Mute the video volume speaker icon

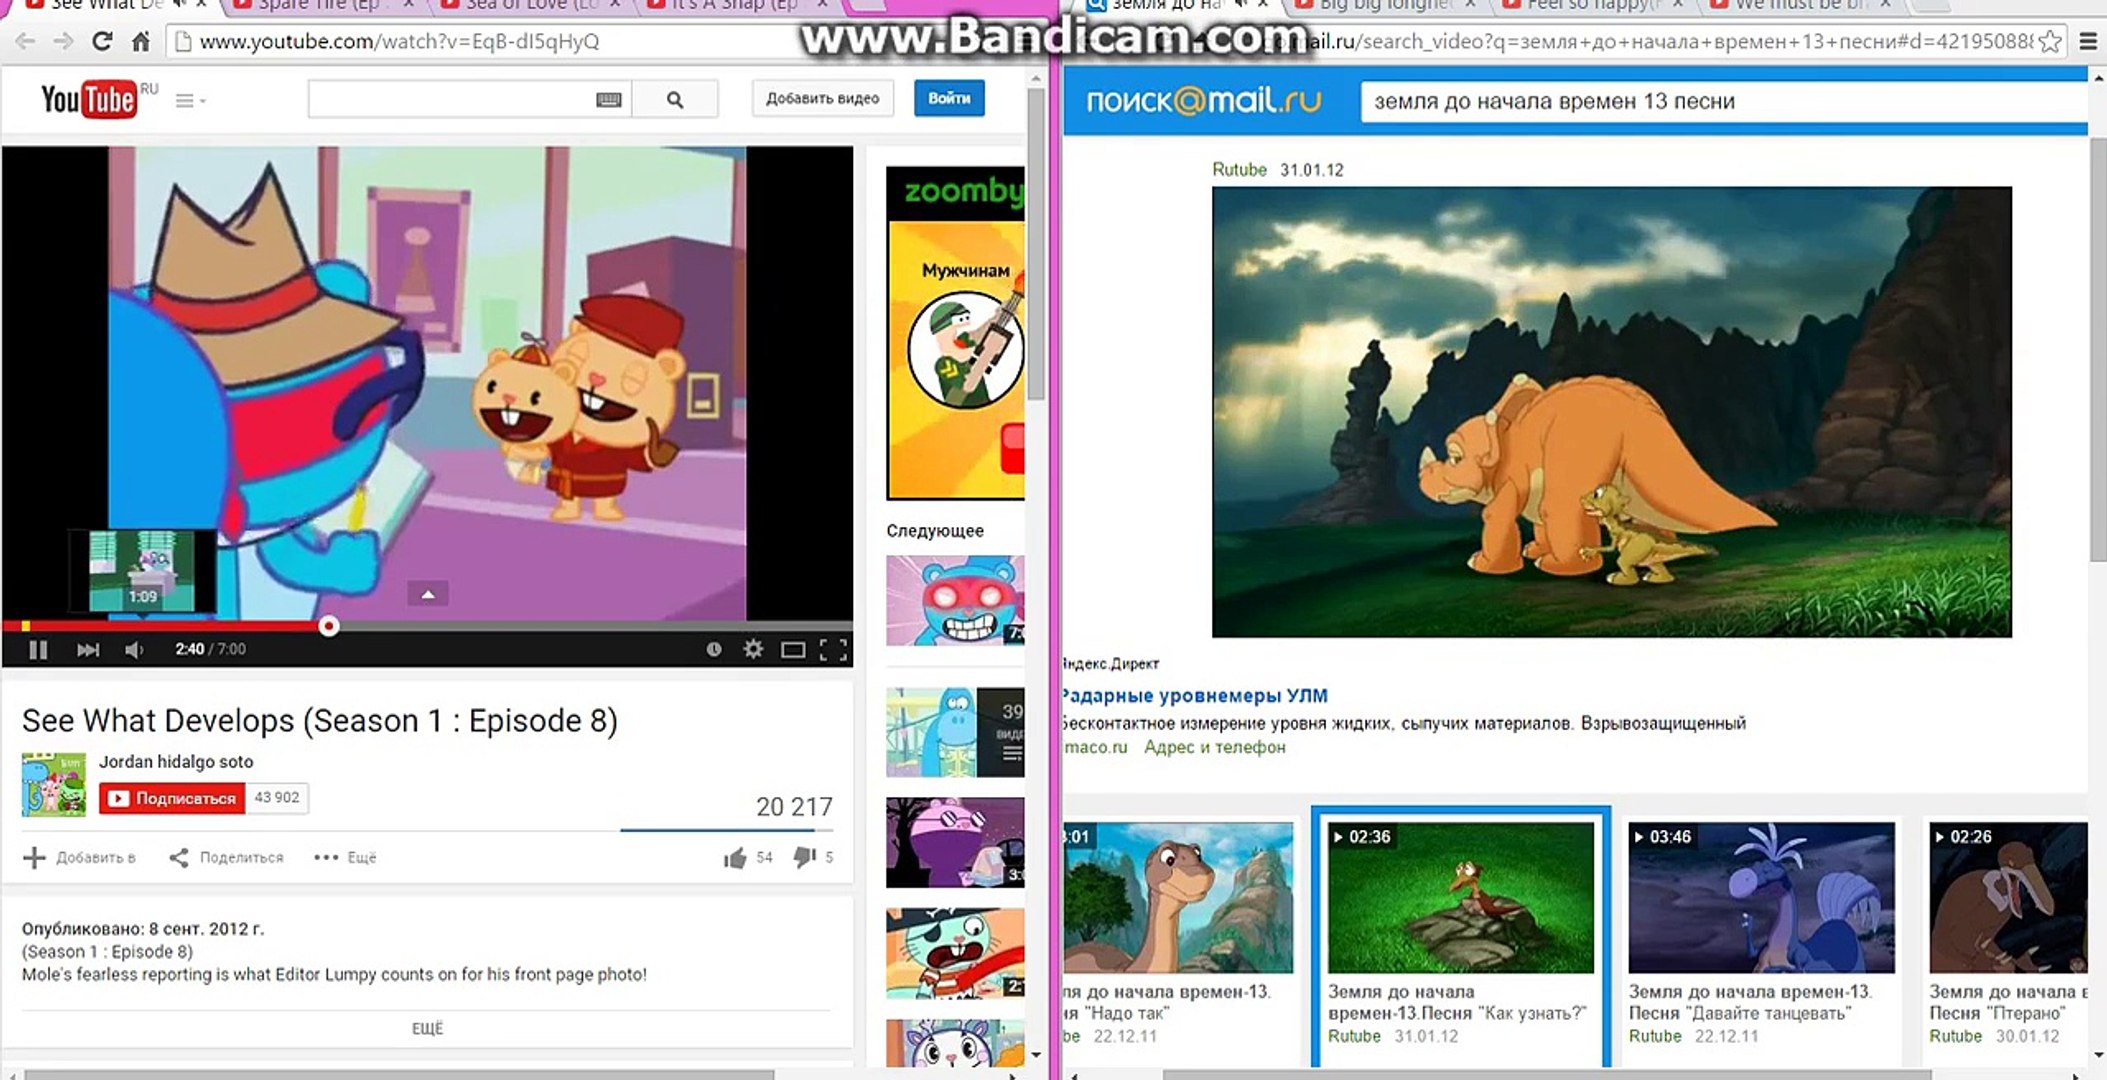(x=134, y=650)
